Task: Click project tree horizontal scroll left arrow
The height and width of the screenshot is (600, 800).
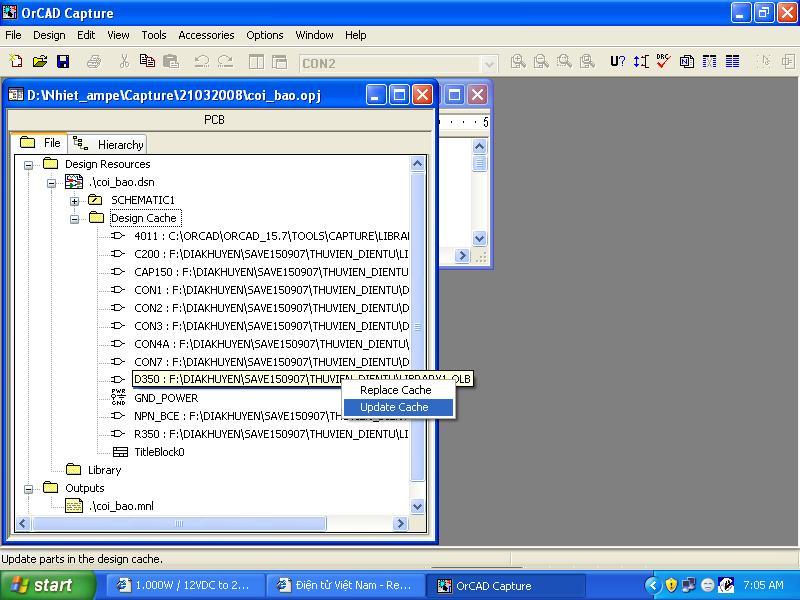Action: (22, 523)
